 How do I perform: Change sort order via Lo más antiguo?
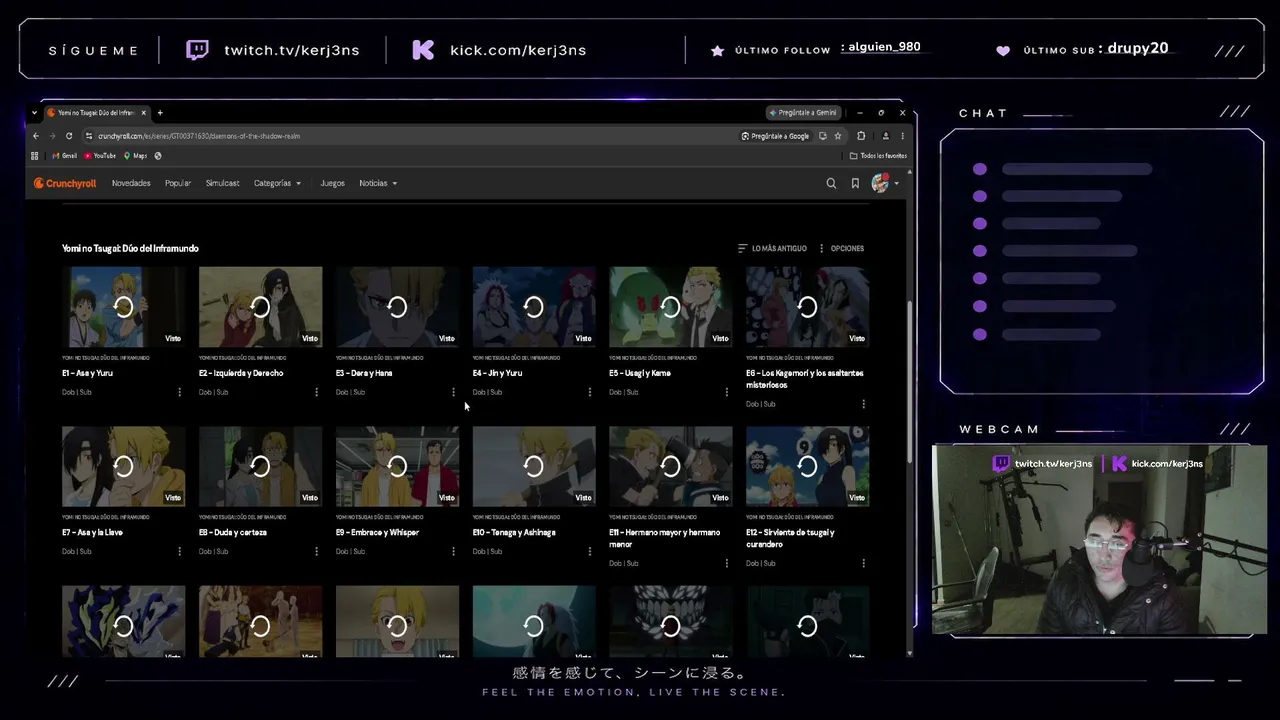click(772, 248)
